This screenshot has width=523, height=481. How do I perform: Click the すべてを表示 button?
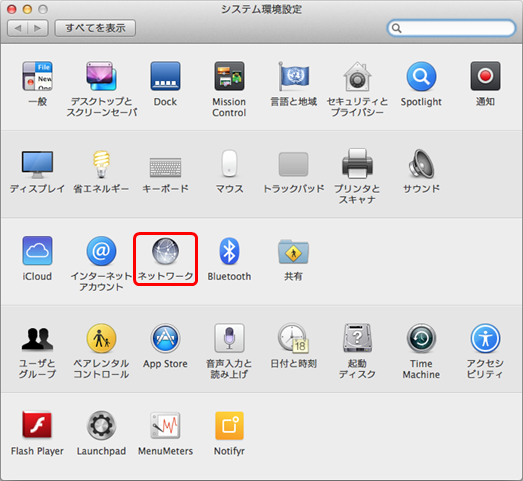pyautogui.click(x=95, y=28)
